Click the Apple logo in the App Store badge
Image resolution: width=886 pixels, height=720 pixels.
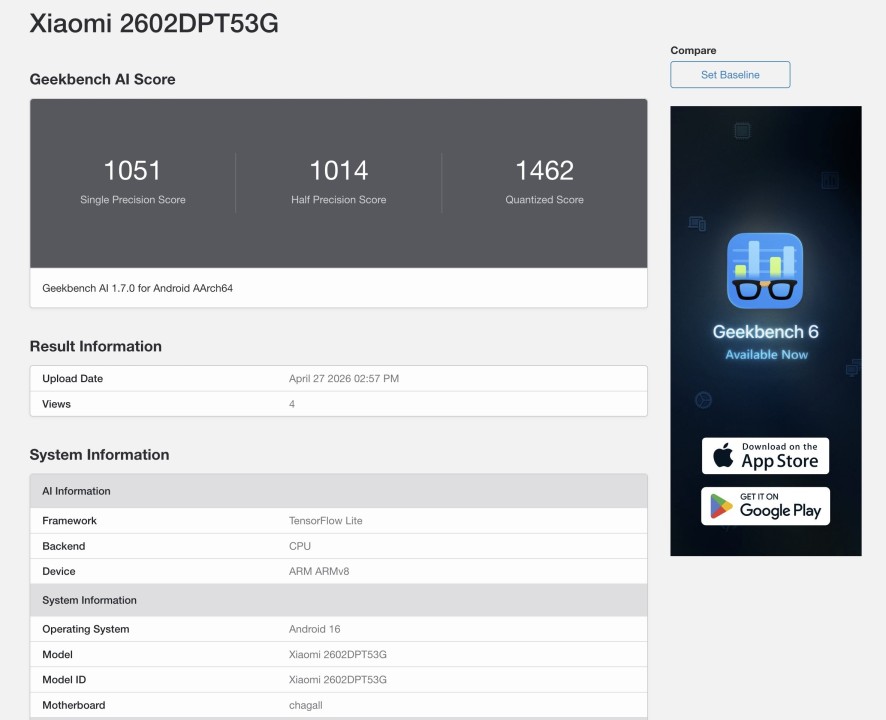(x=722, y=456)
